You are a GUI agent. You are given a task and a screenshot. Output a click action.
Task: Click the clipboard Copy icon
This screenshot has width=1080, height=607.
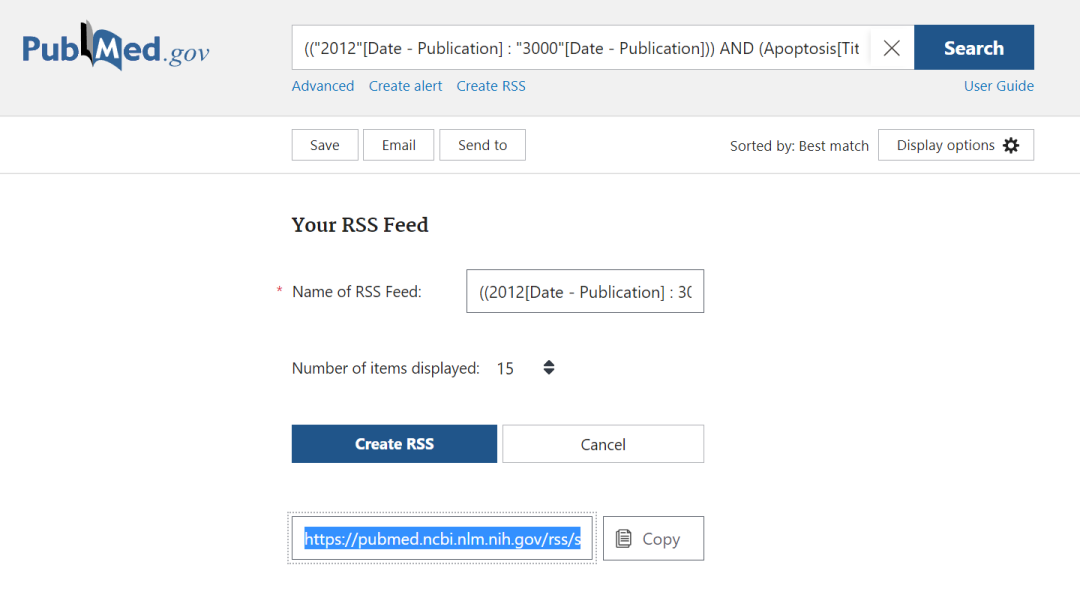[624, 539]
